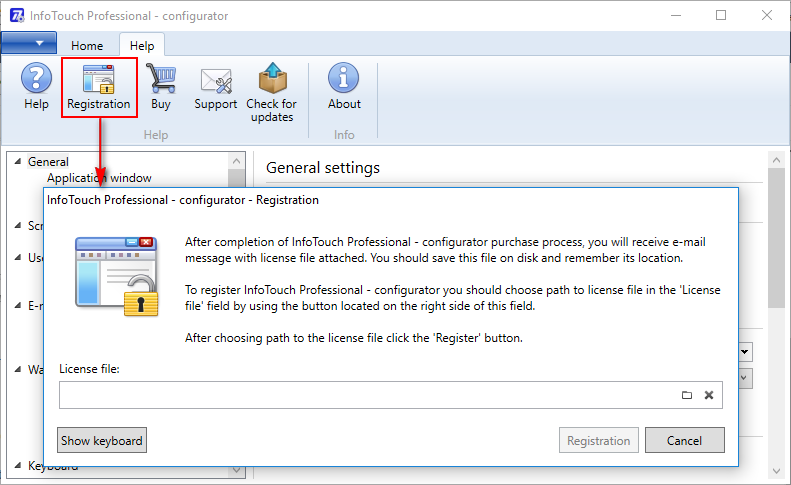
Task: Click the Show keyboard button
Action: pyautogui.click(x=102, y=440)
